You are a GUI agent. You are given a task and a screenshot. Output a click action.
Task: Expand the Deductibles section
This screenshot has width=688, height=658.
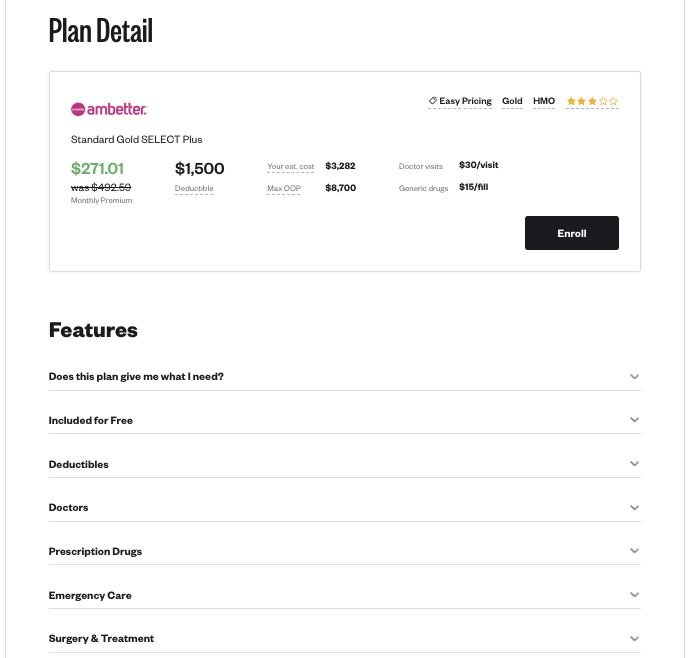(344, 464)
